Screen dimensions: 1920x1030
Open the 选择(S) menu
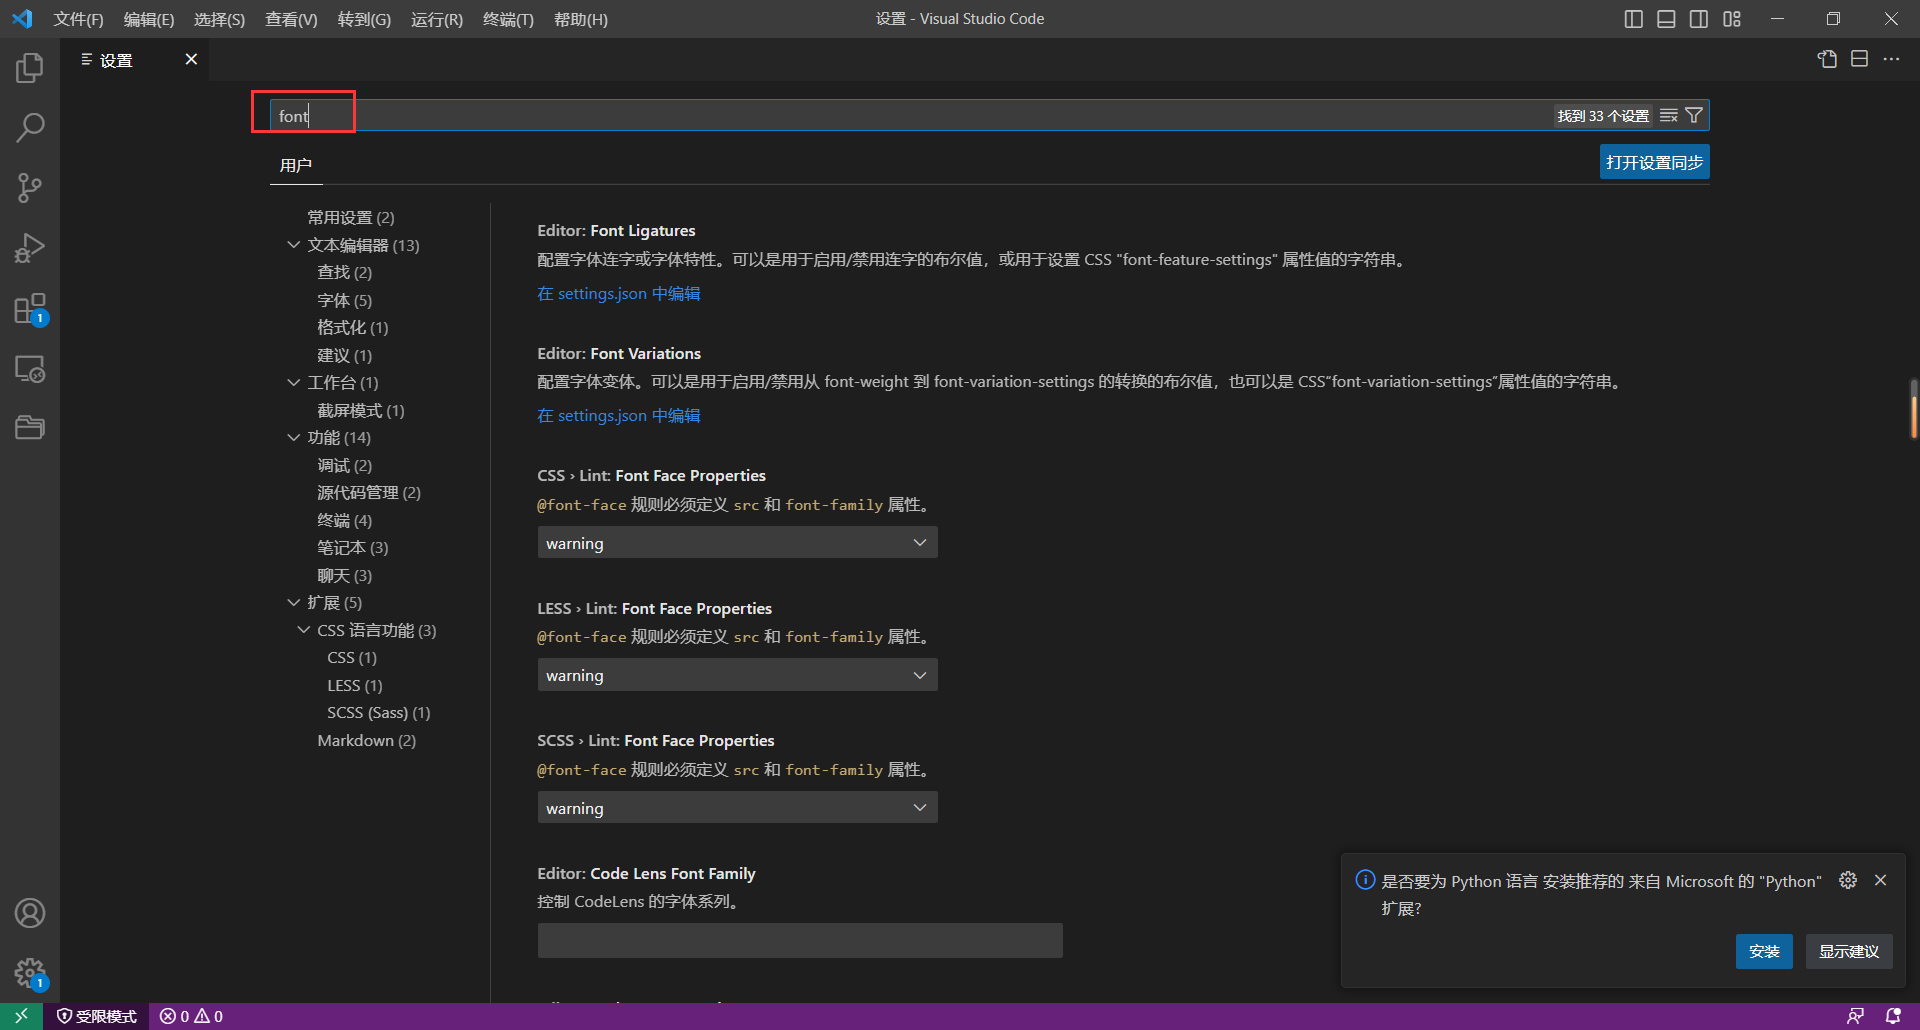pos(219,19)
